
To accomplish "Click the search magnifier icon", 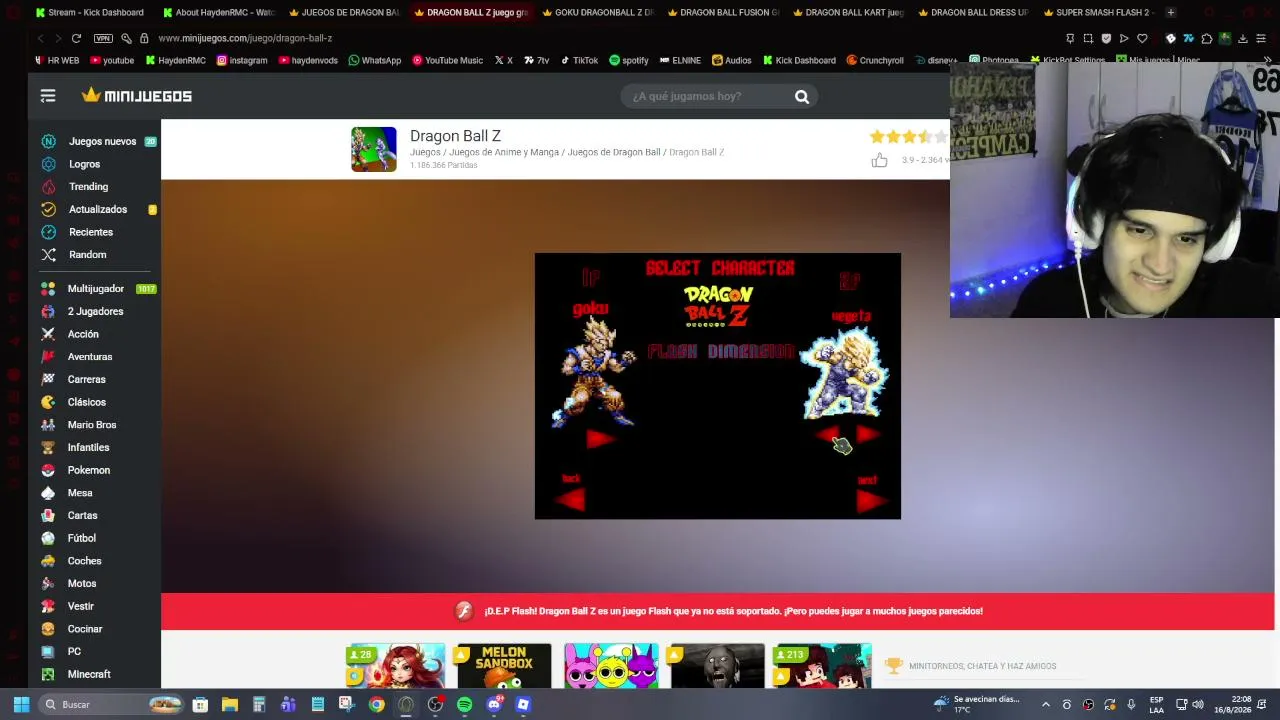I will (x=802, y=97).
